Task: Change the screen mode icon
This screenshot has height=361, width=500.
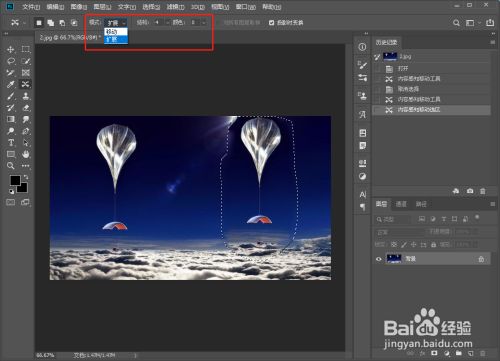Action: pos(25,202)
